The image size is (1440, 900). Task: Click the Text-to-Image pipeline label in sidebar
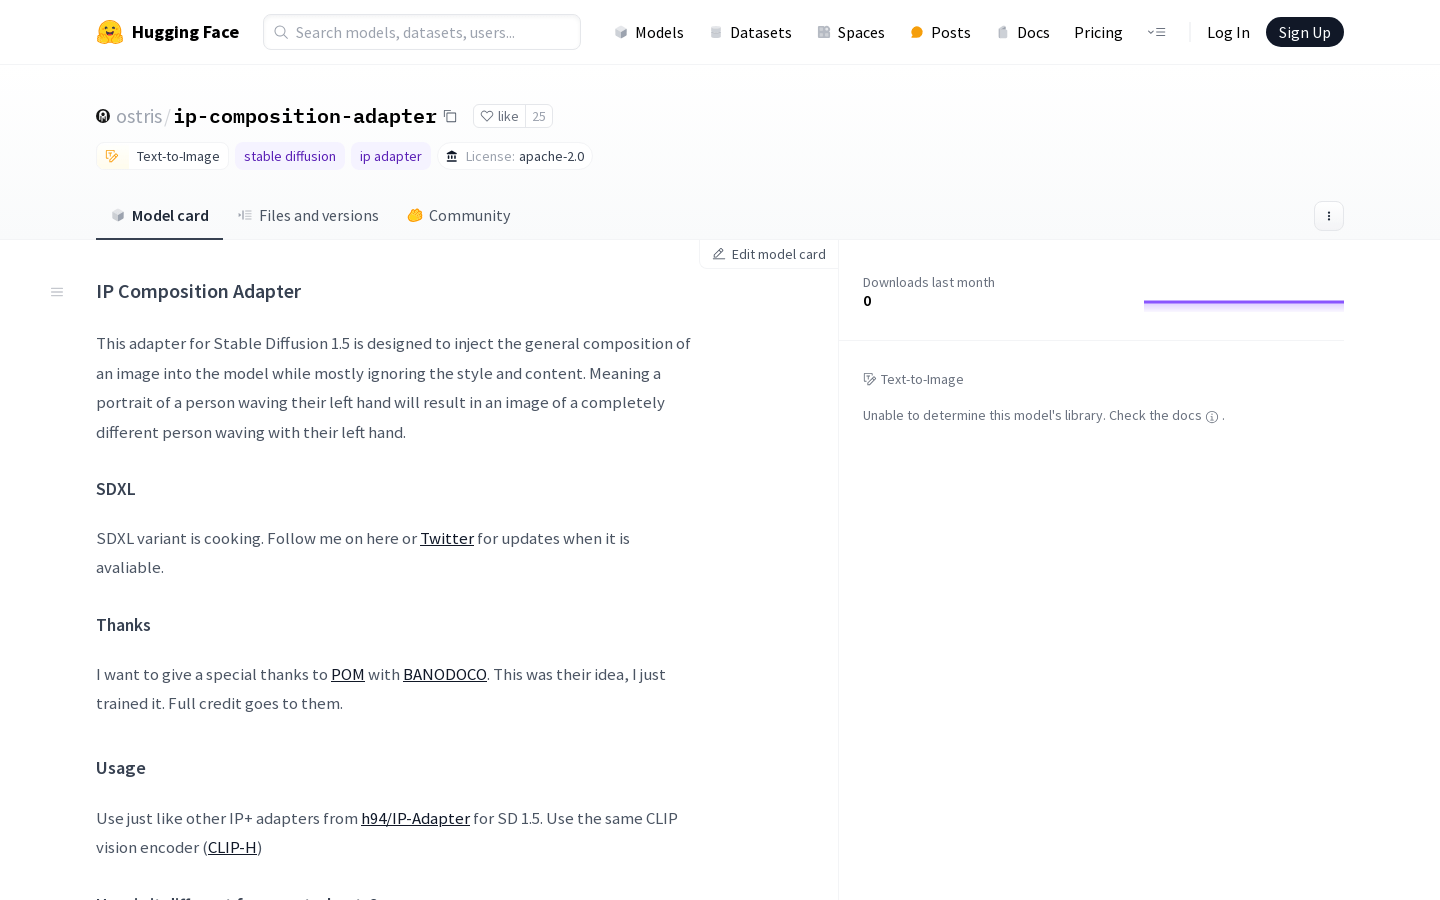(x=913, y=379)
